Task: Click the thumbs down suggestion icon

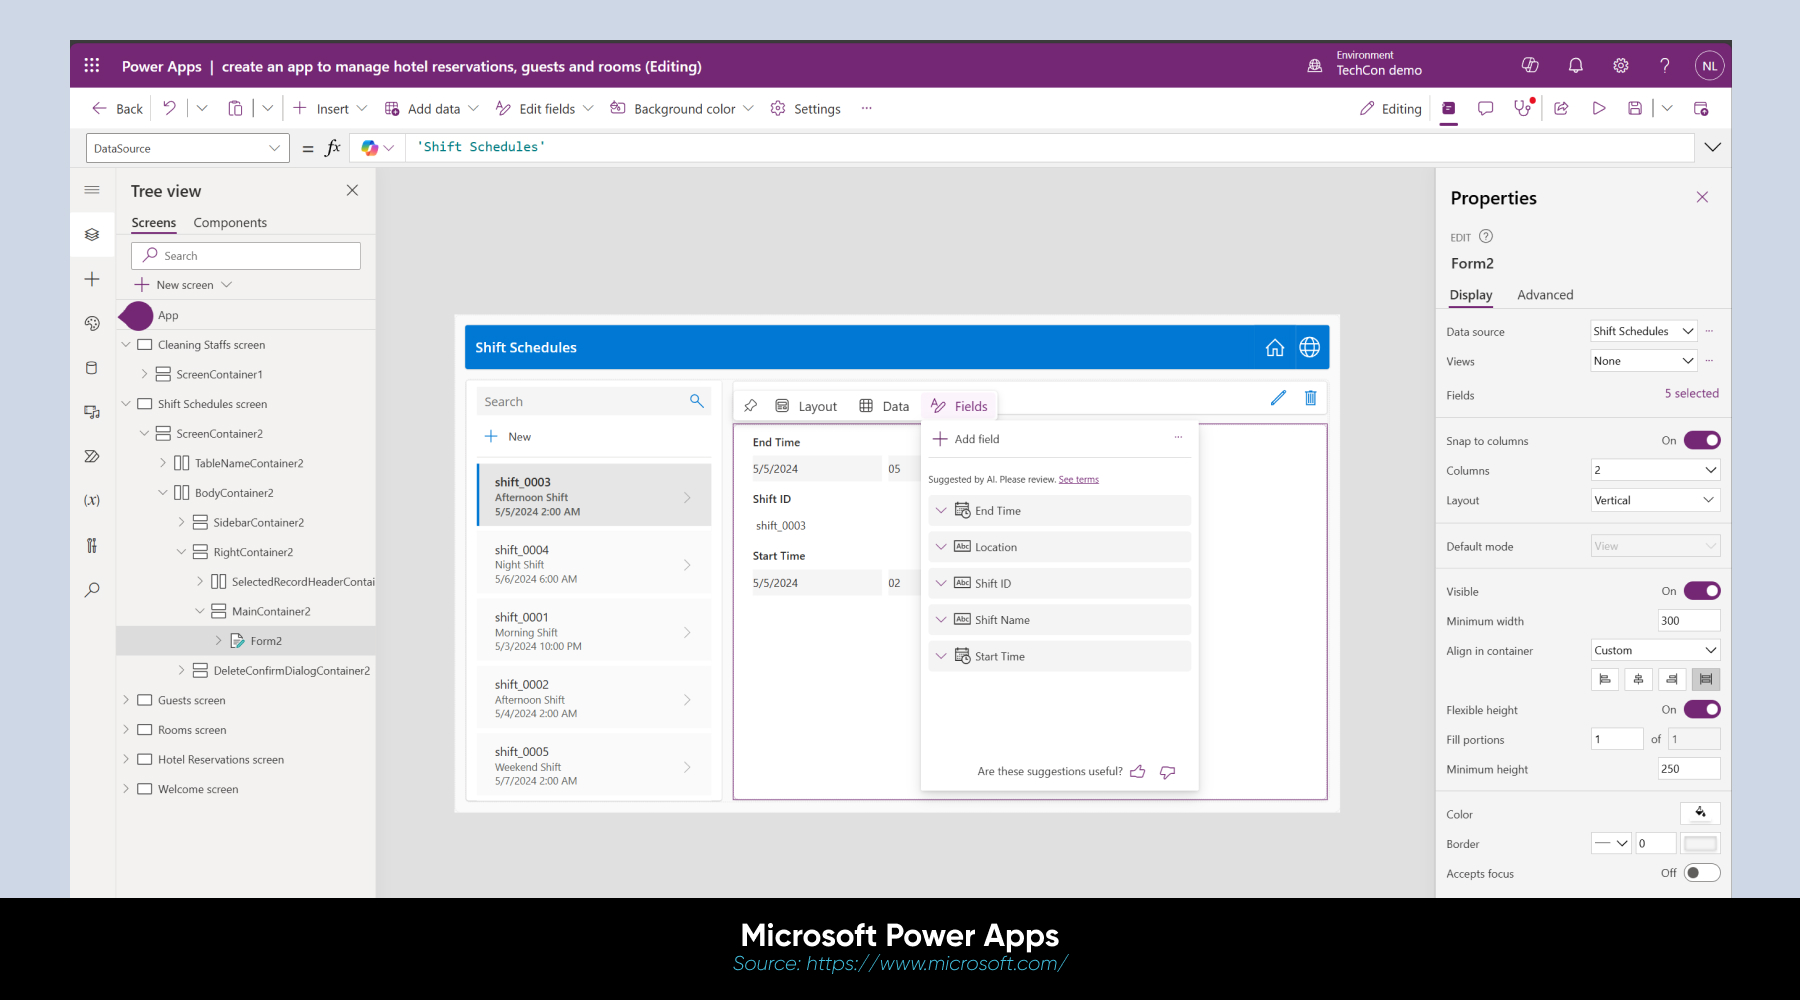Action: point(1168,772)
